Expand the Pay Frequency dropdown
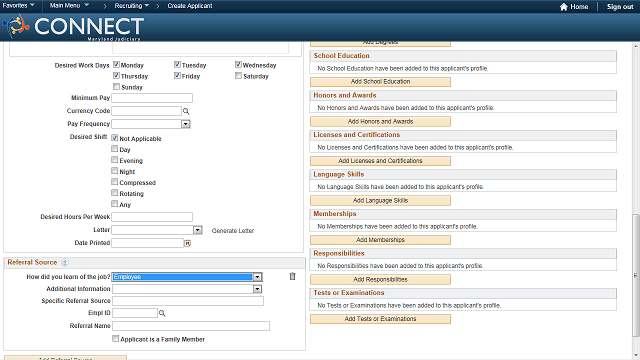Image resolution: width=640 pixels, height=360 pixels. [186, 124]
